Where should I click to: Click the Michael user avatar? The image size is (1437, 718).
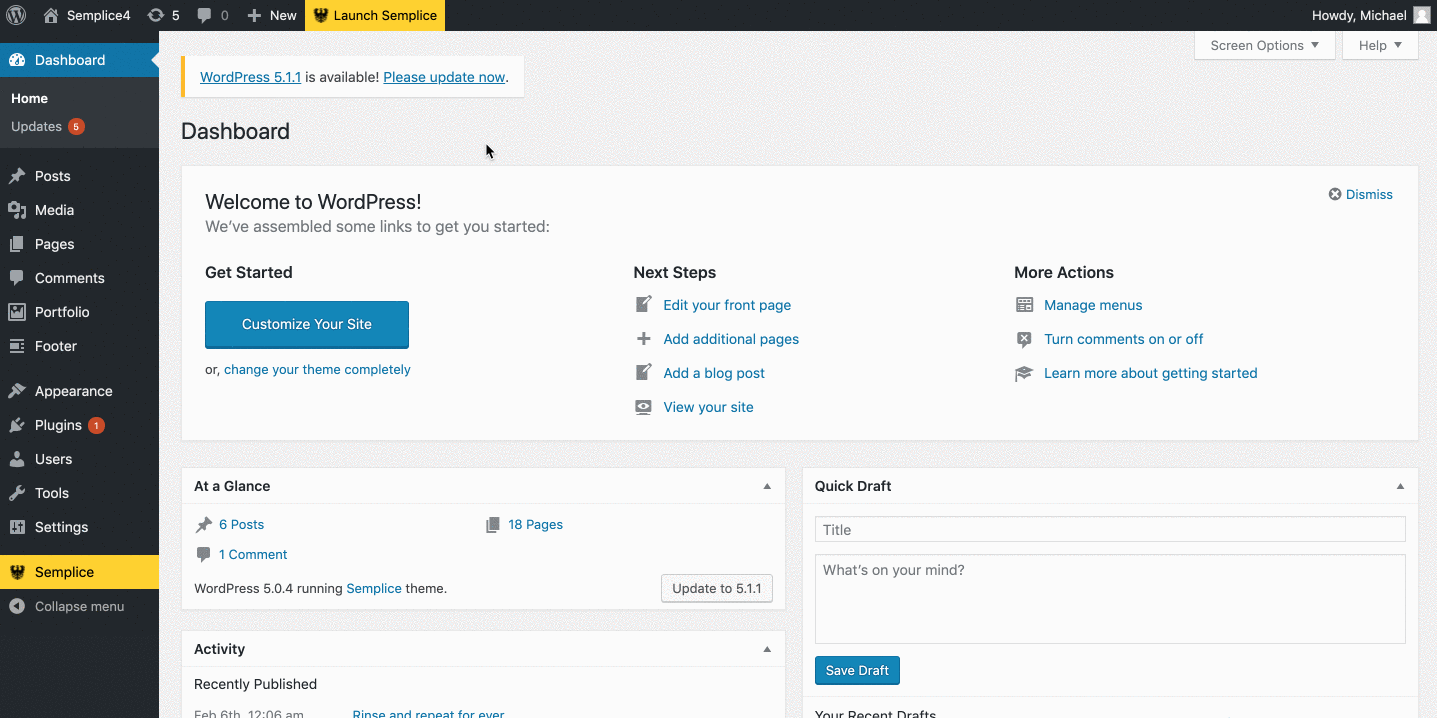click(x=1421, y=15)
